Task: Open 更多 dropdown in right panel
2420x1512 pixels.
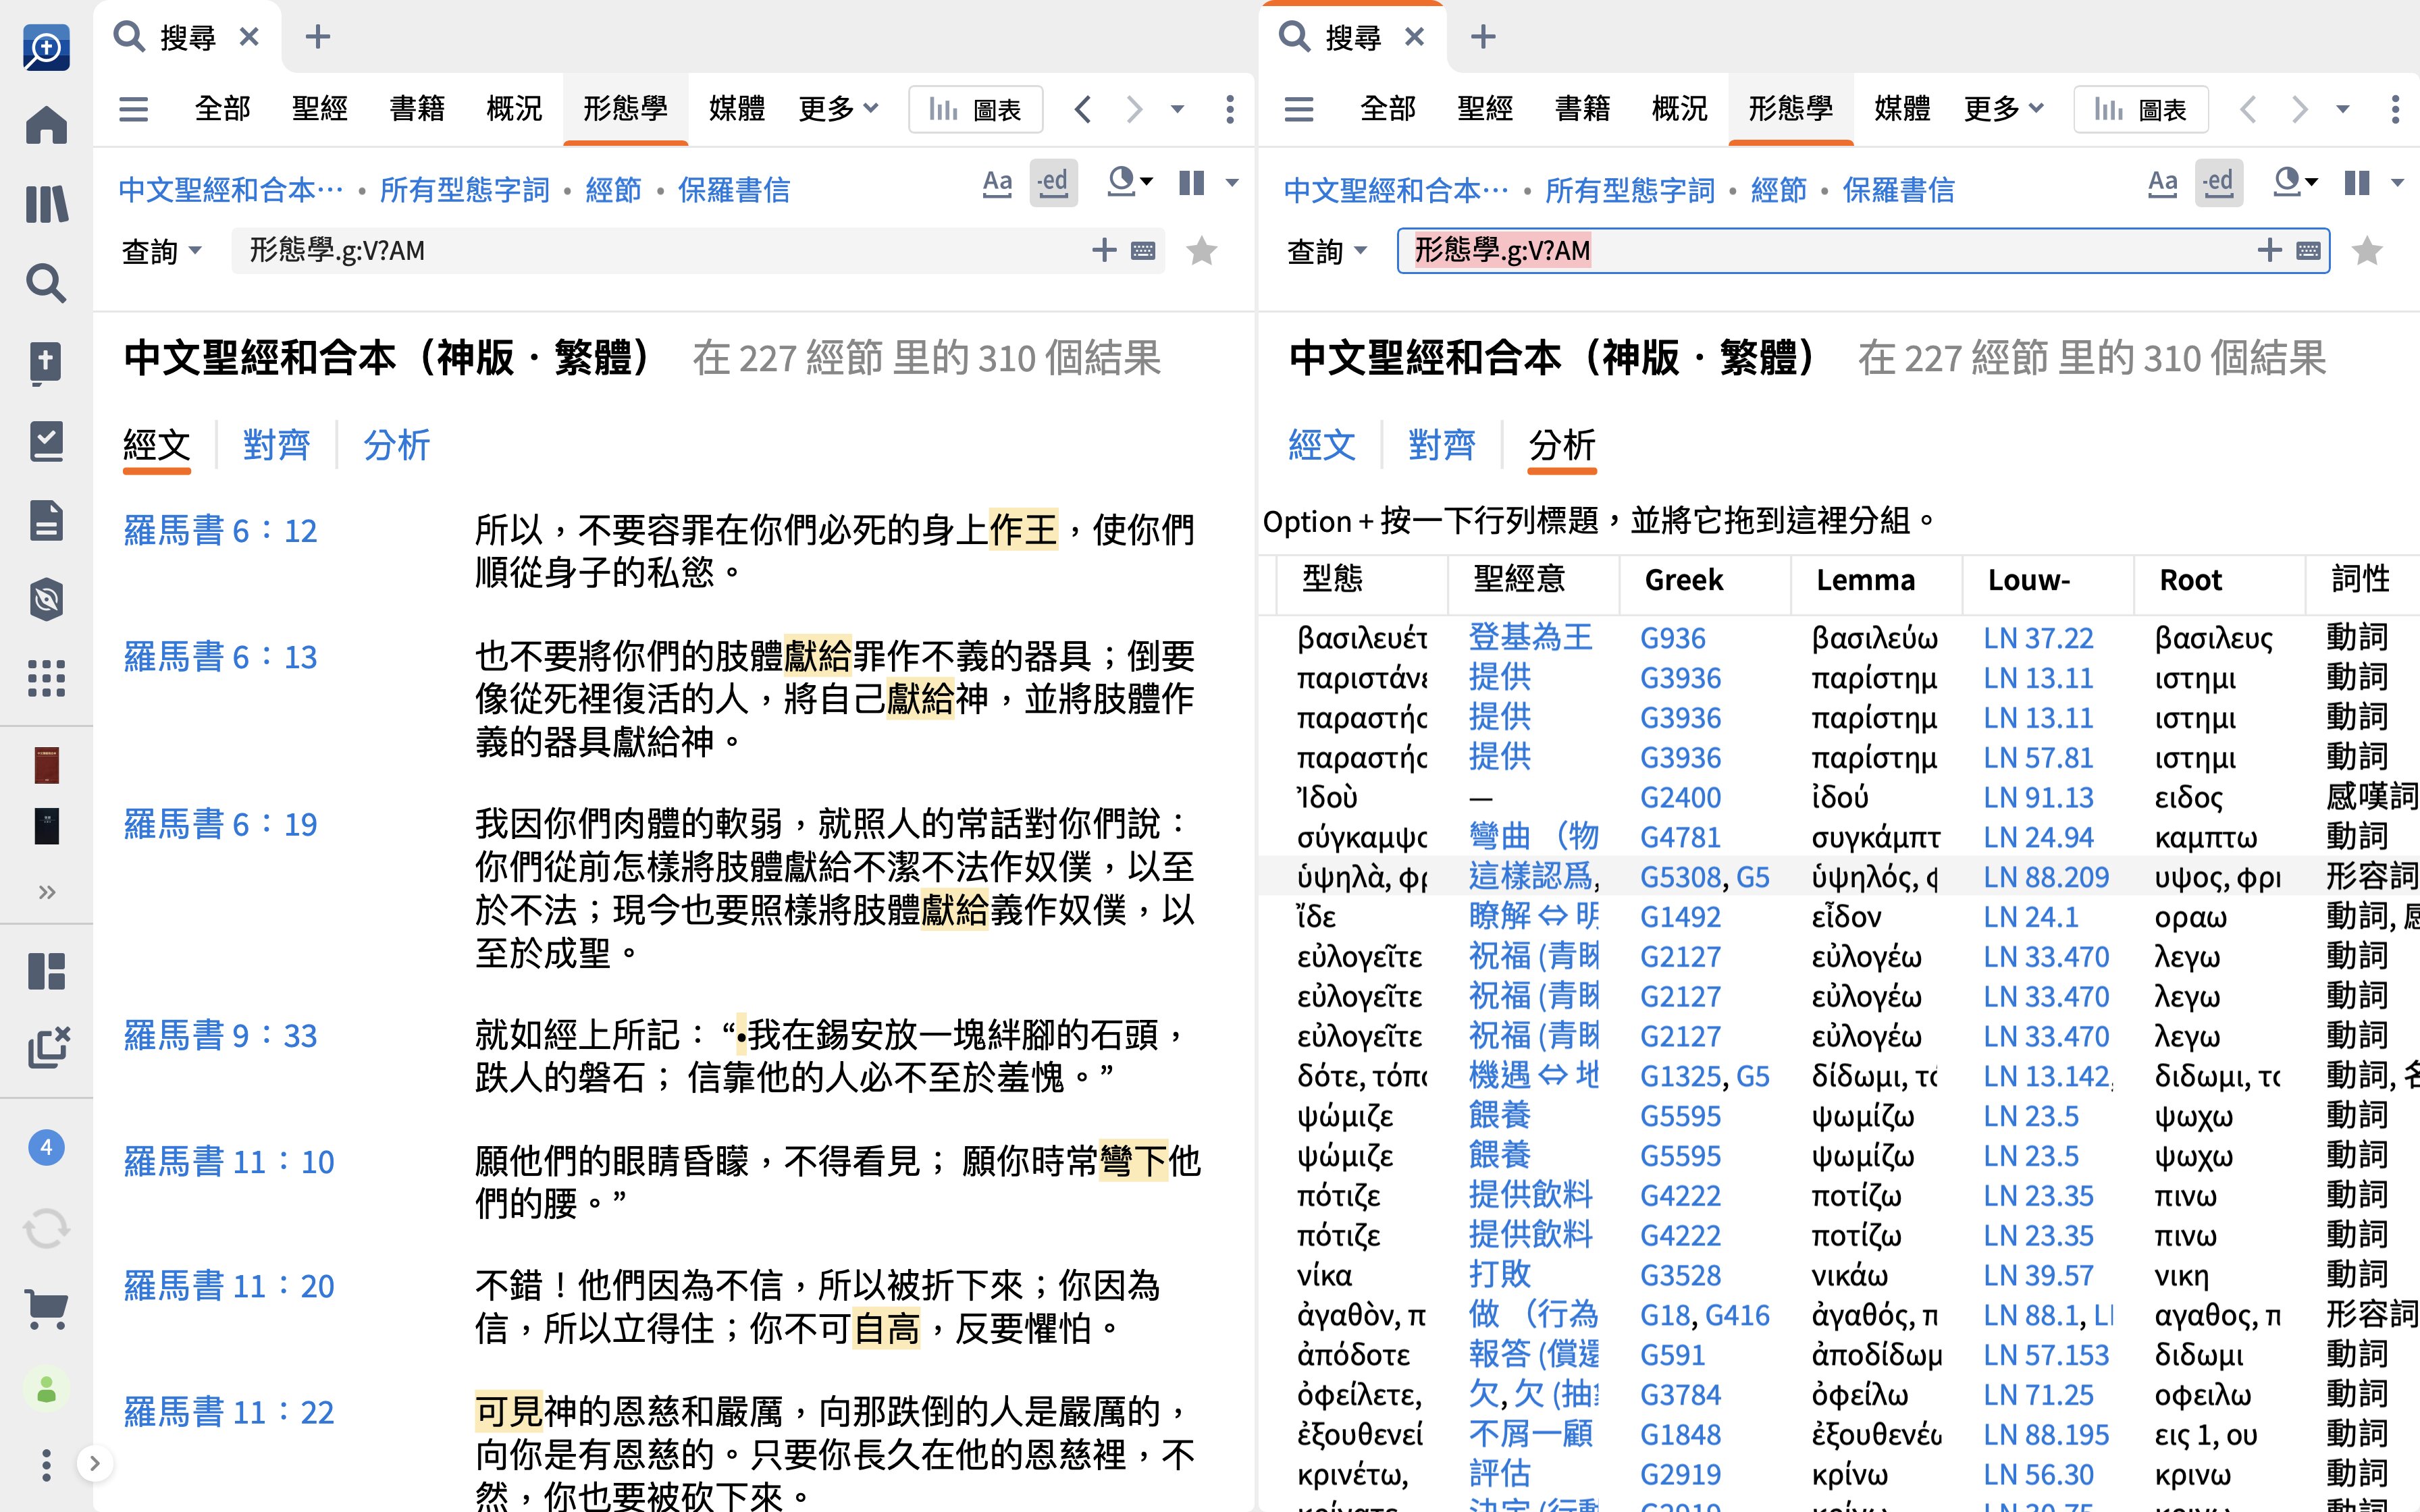Action: click(2003, 109)
